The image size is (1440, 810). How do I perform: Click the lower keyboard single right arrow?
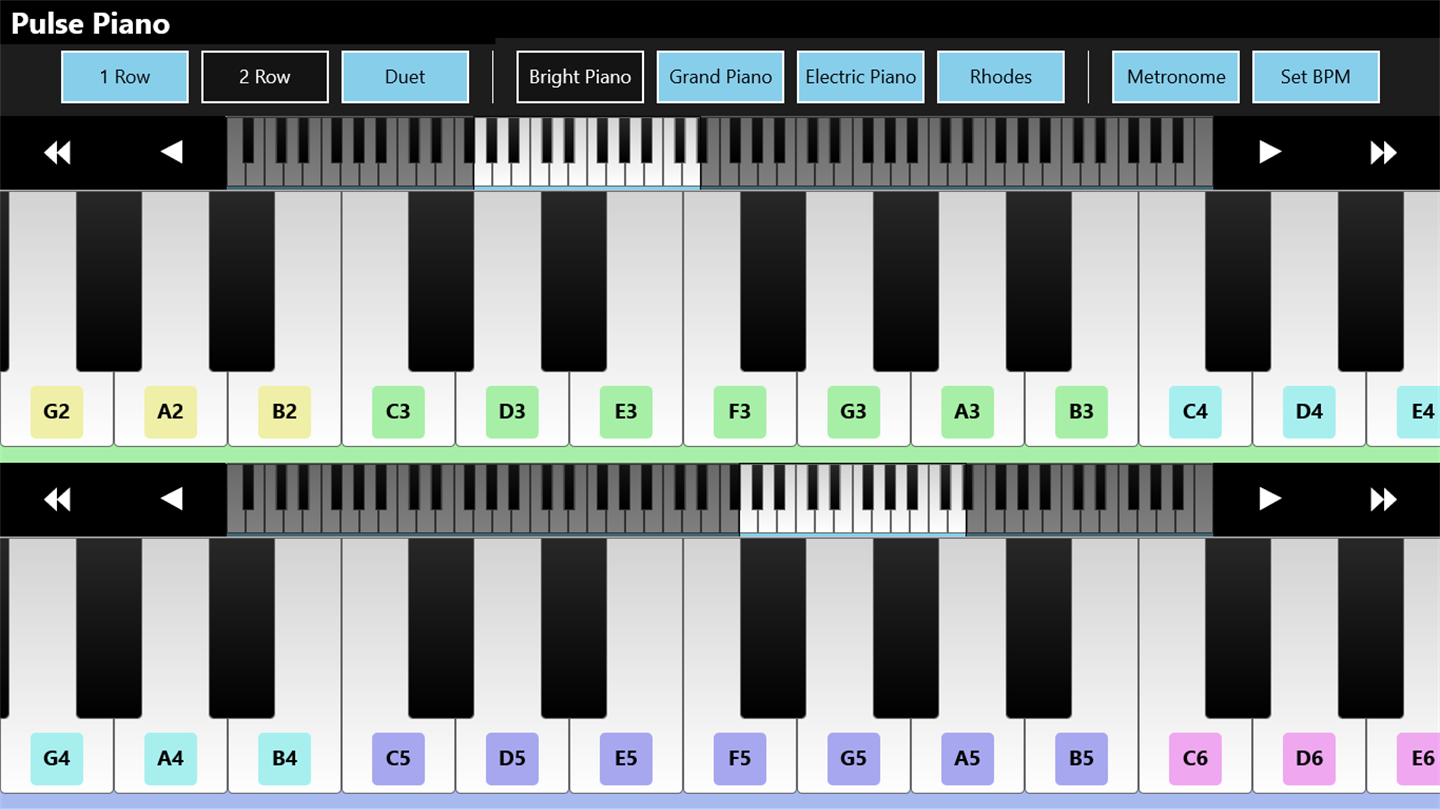click(x=1270, y=498)
